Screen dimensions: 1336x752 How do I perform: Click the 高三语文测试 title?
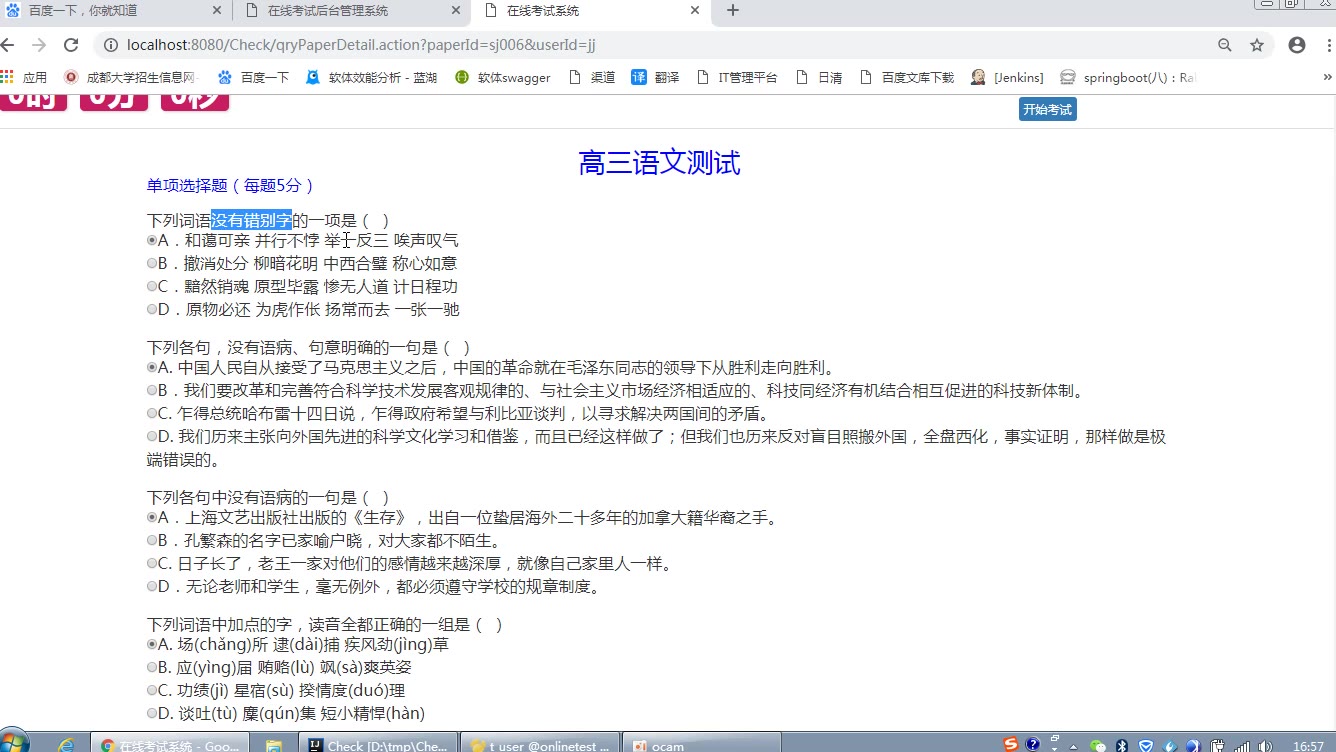(659, 163)
